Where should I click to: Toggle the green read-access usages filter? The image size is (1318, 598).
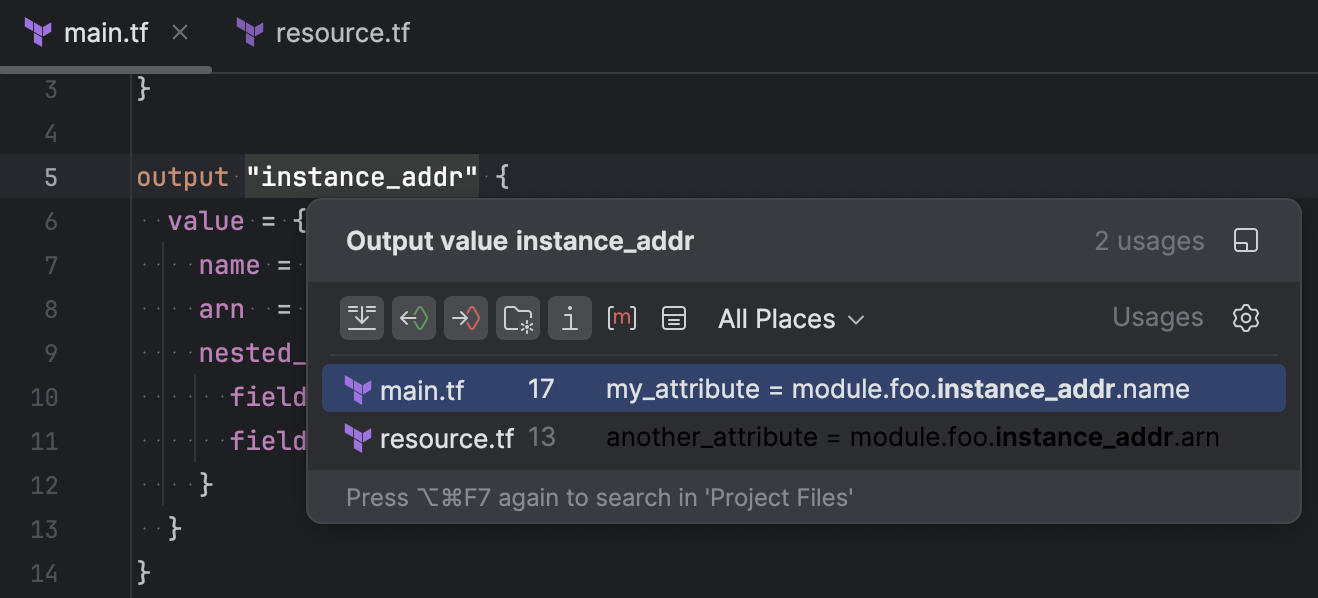pyautogui.click(x=413, y=318)
